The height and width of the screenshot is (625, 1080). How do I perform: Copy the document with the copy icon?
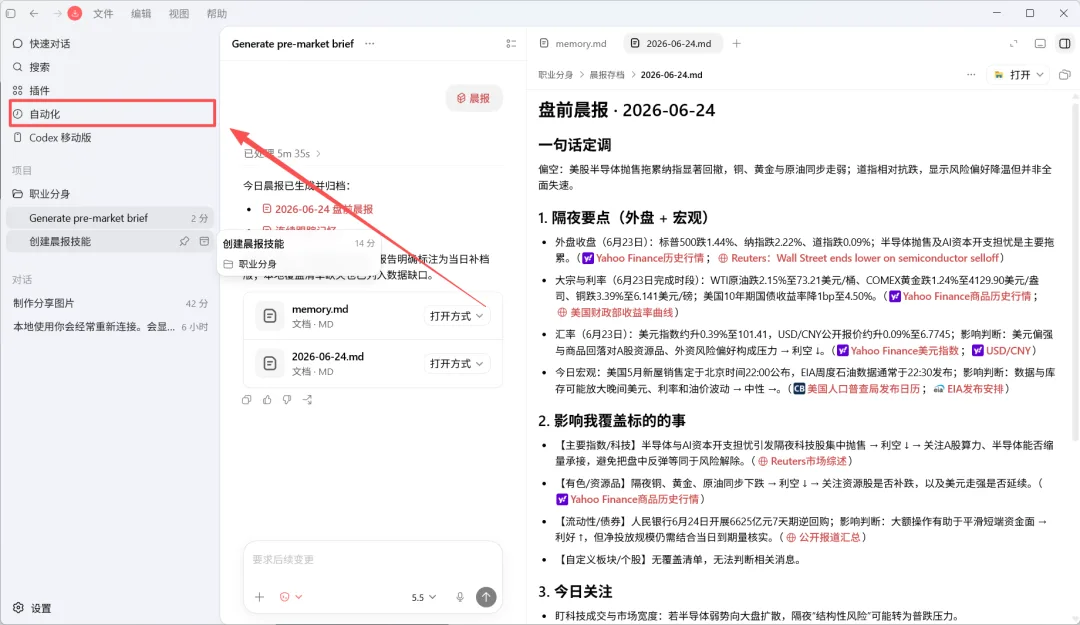1065,74
